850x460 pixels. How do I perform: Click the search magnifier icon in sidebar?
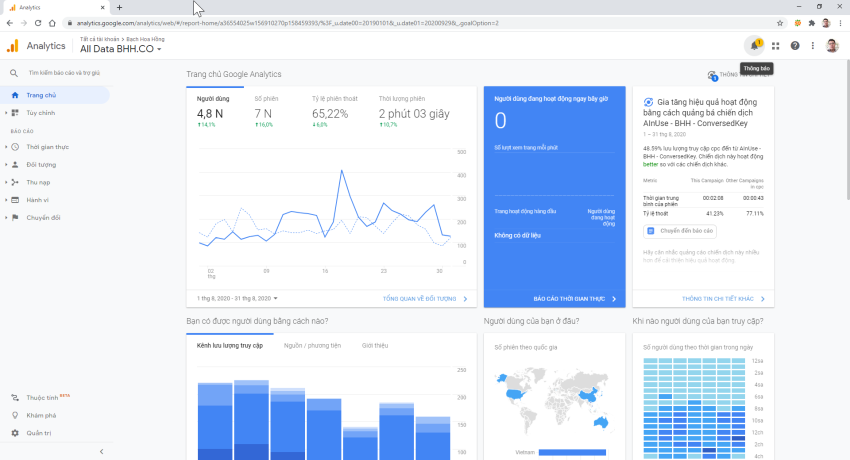[14, 73]
